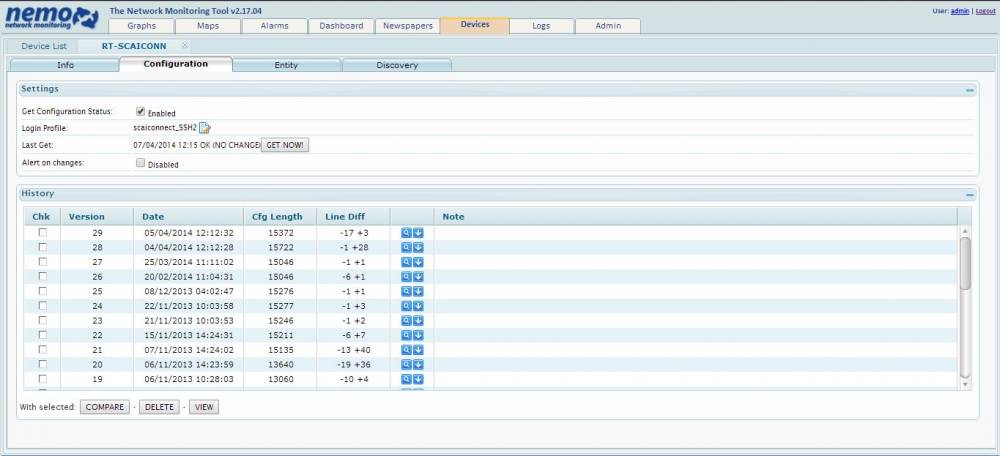Screen dimensions: 1000x456
Task: Click the VIEW button
Action: [x=204, y=407]
